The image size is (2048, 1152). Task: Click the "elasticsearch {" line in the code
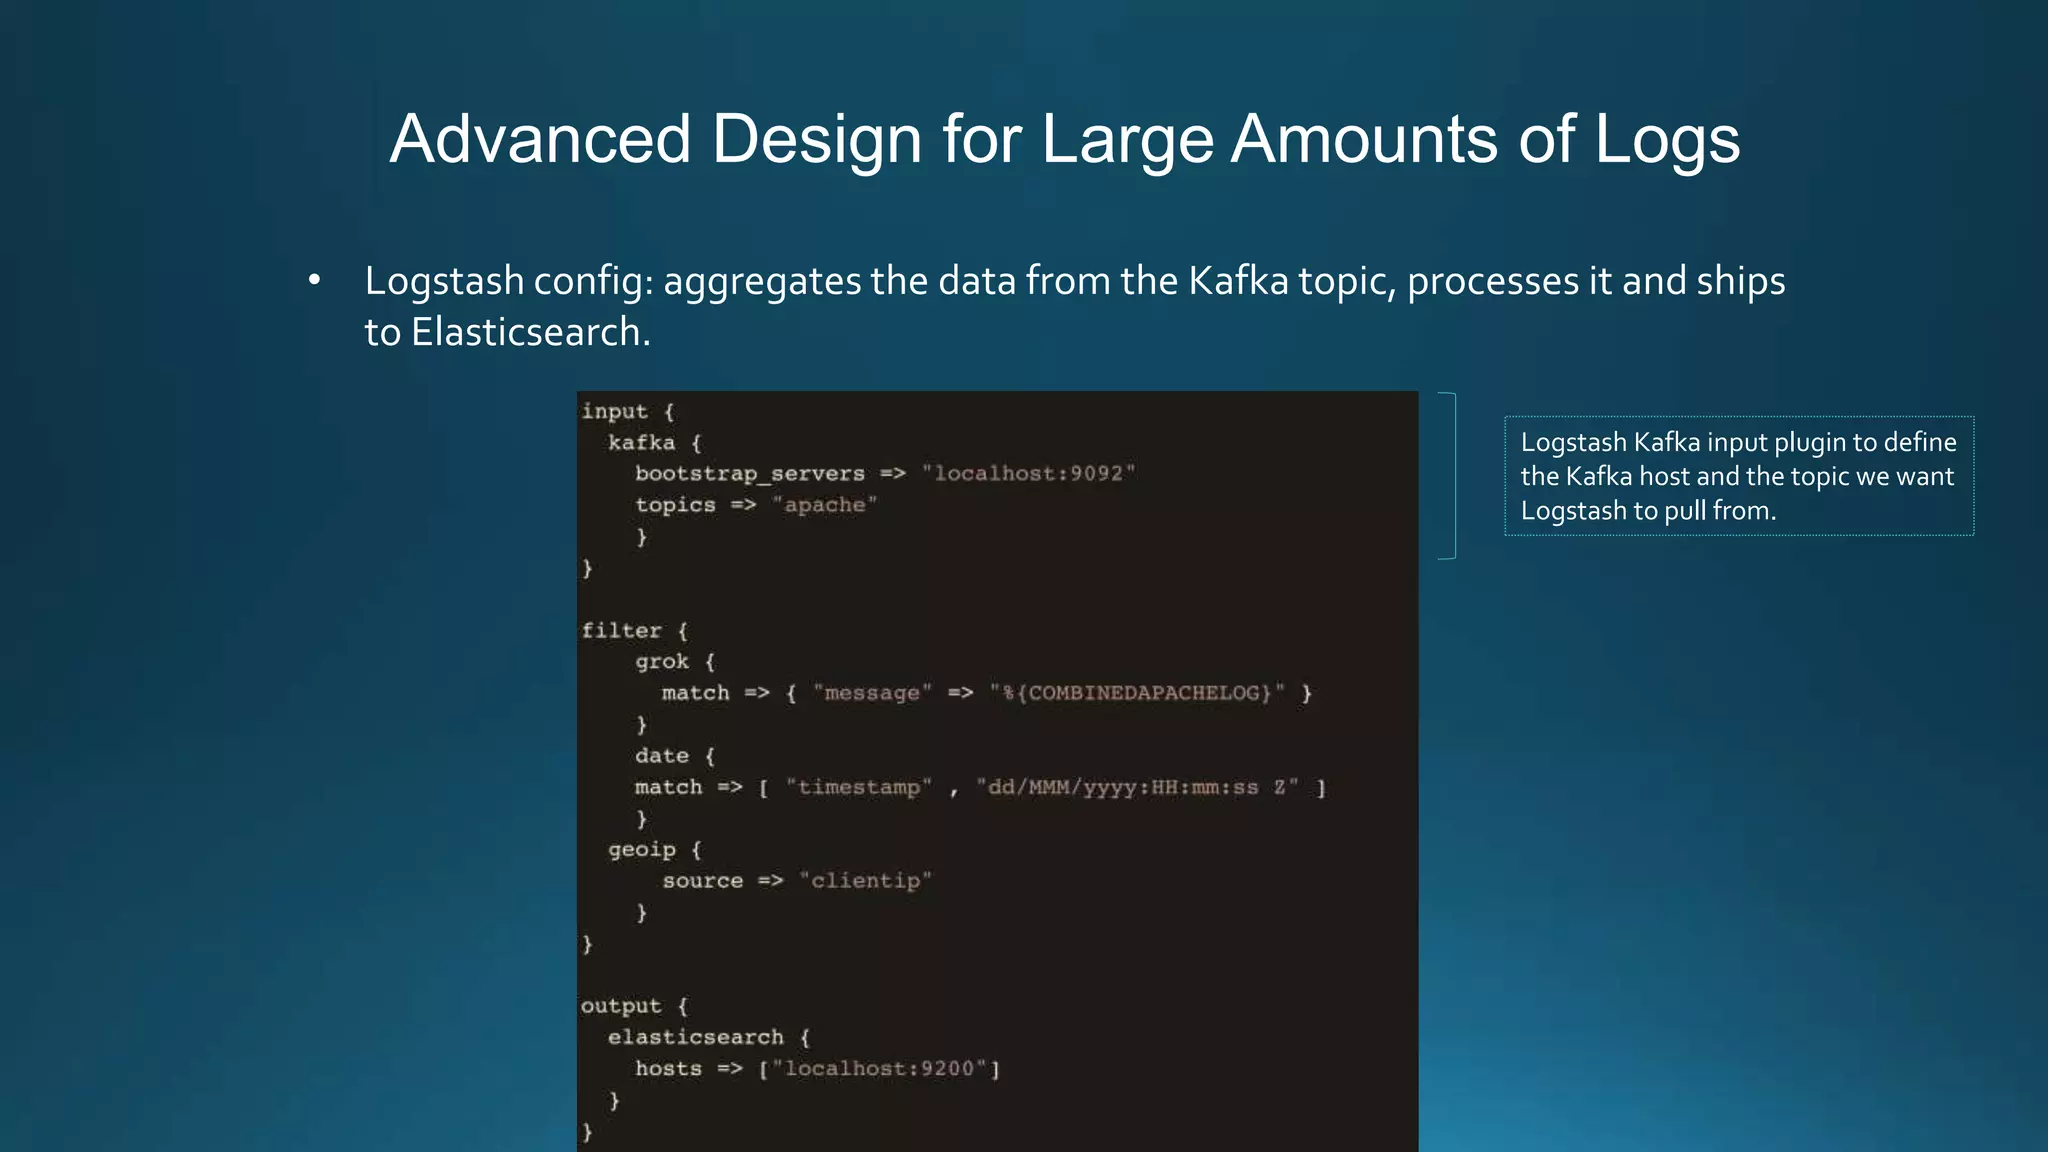click(709, 1037)
